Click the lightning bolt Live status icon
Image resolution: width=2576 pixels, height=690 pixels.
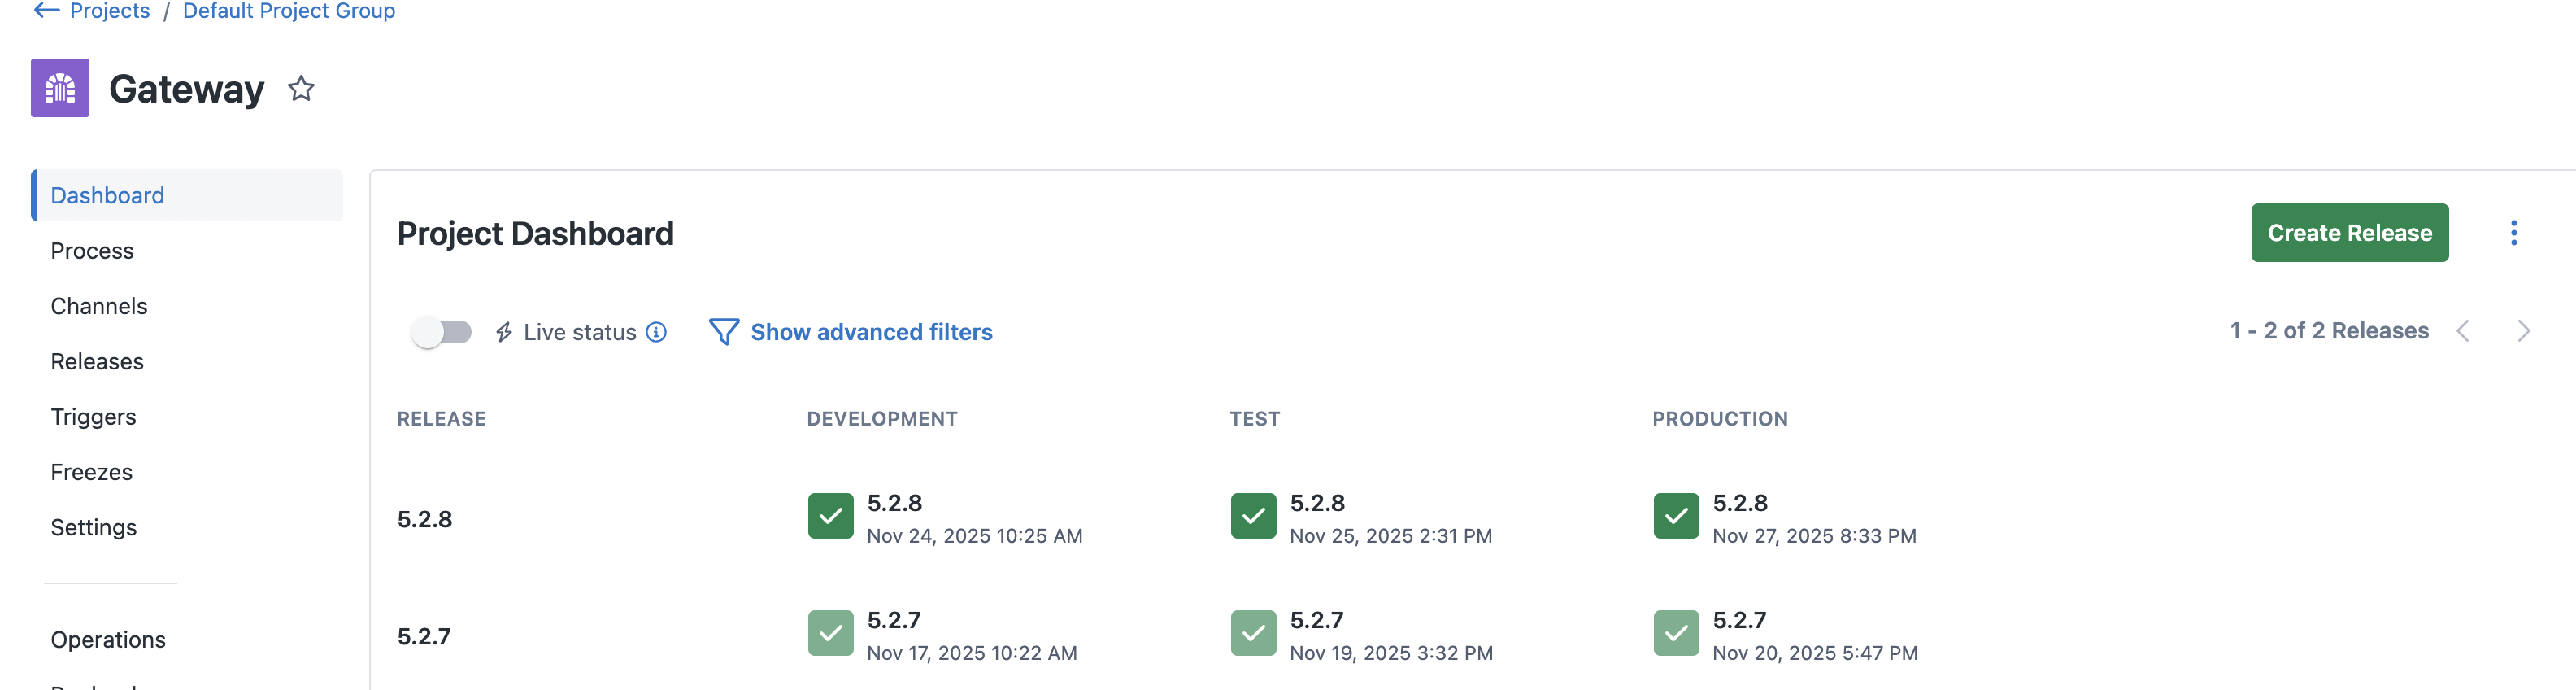(x=504, y=331)
